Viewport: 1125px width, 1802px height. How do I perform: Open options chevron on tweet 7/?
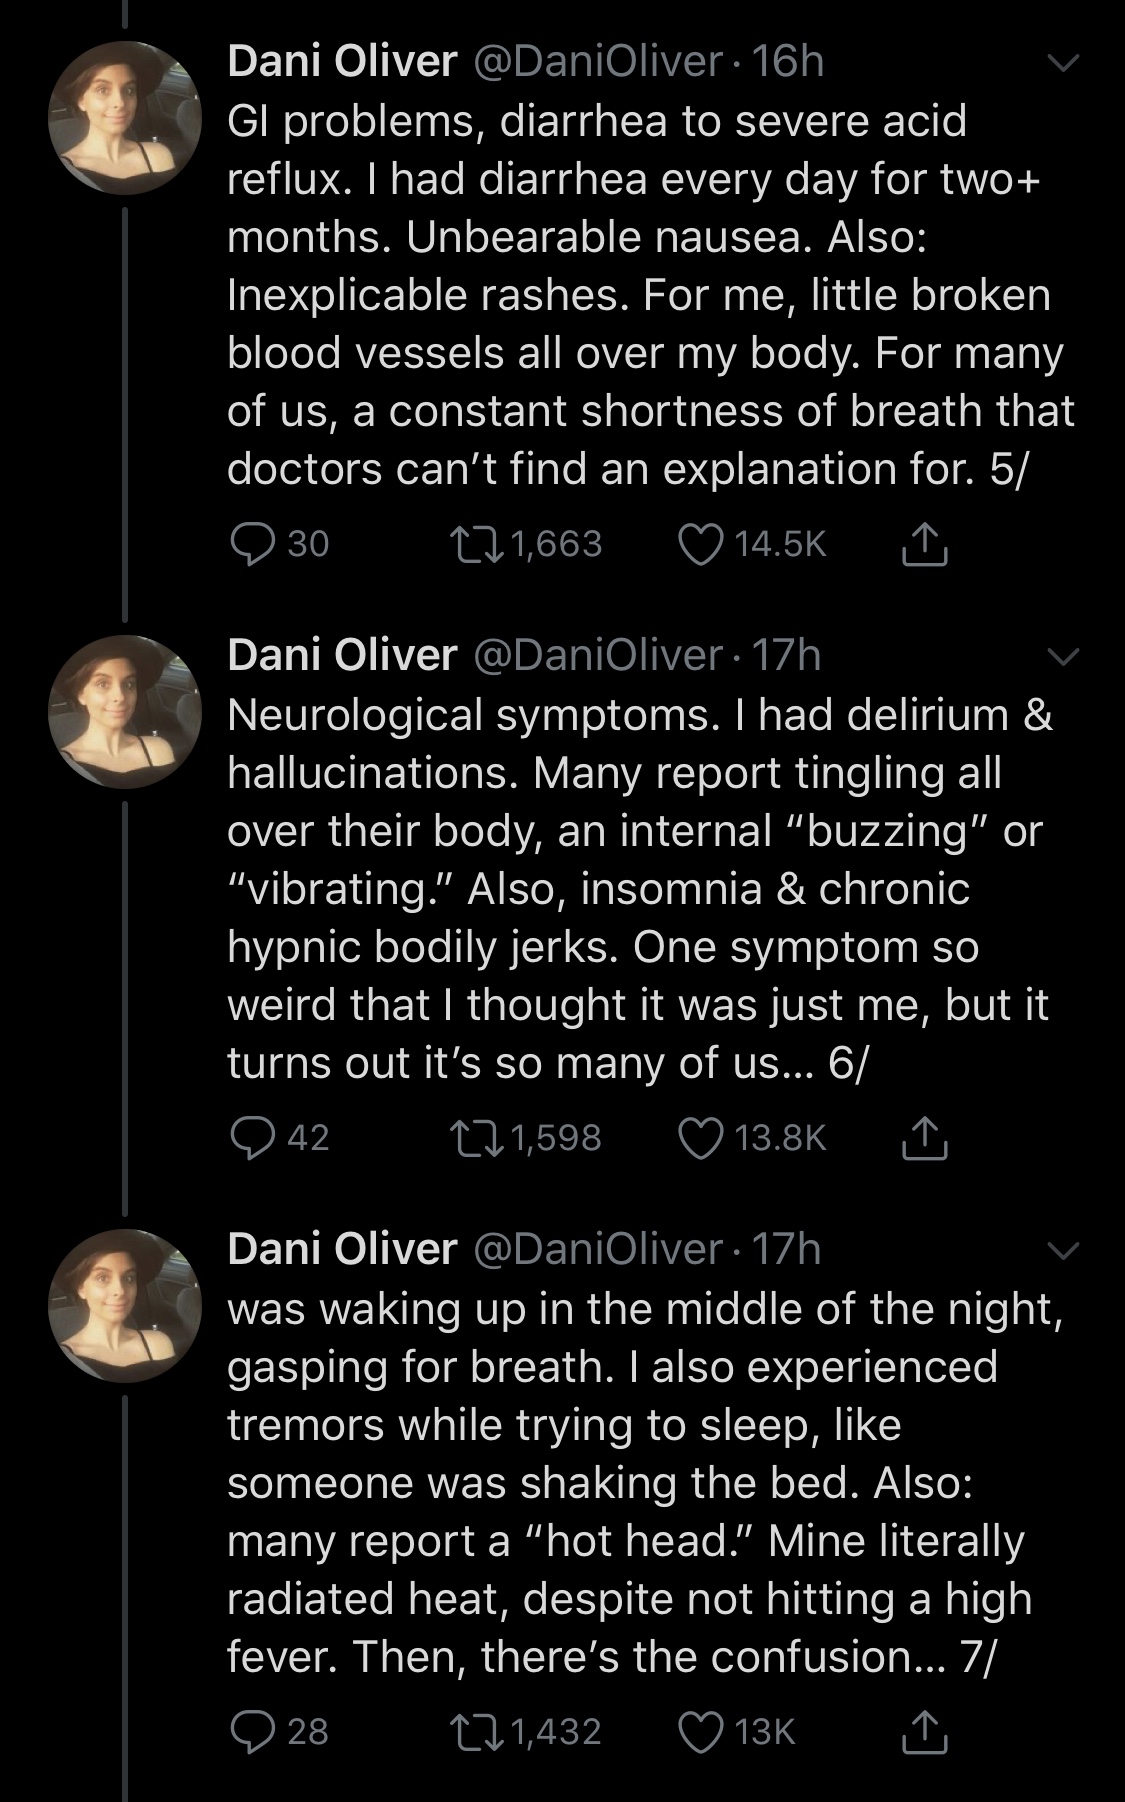1063,1250
